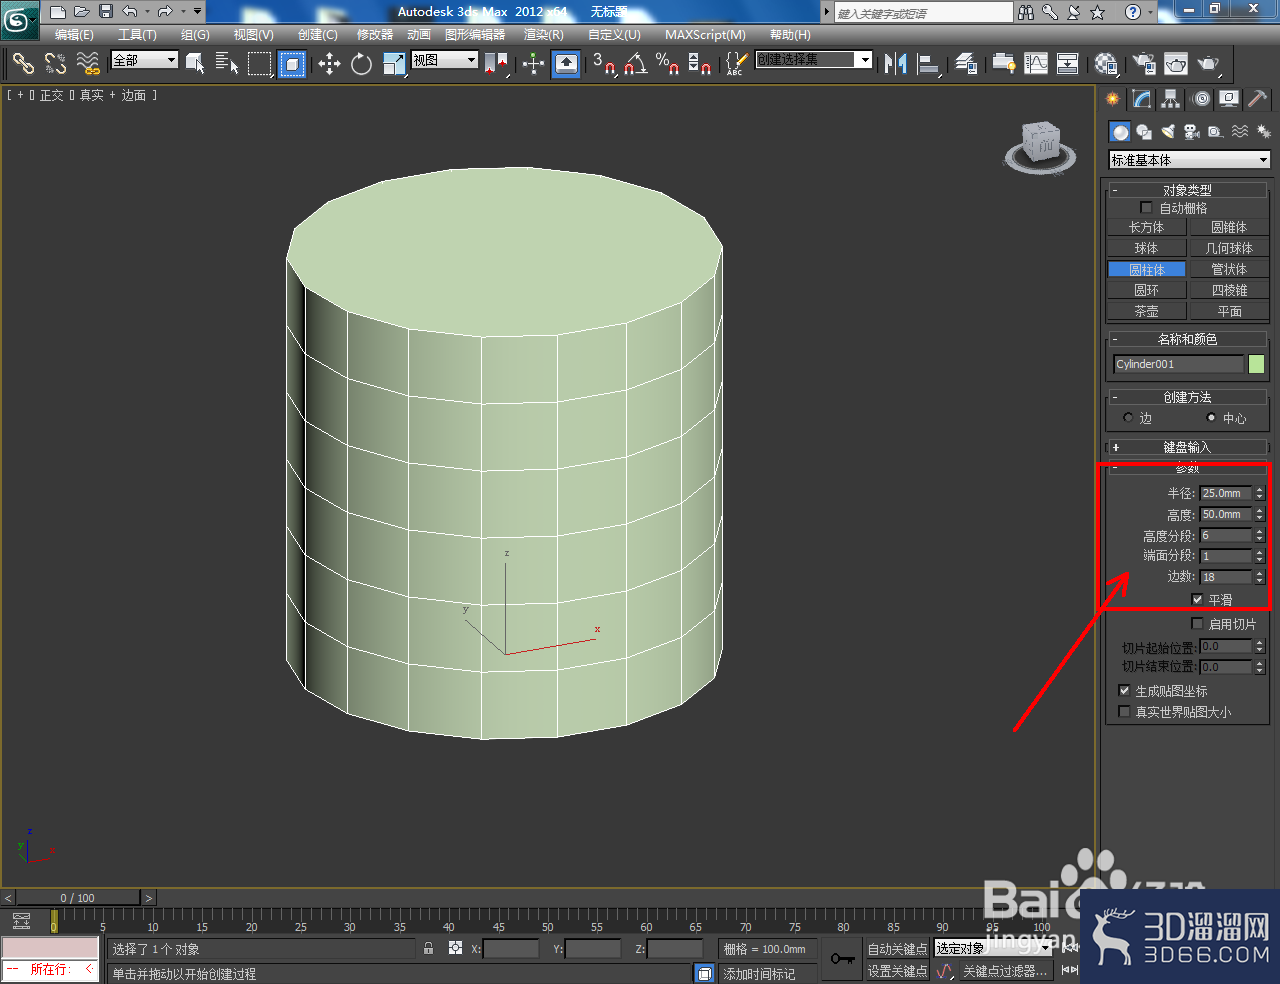Click the 半径 spinner arrows

[x=1260, y=493]
